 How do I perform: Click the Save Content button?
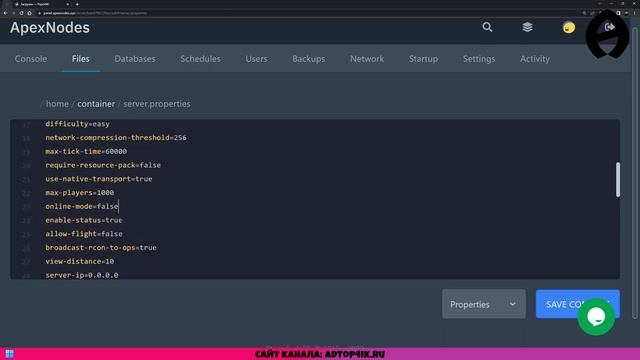pos(578,304)
